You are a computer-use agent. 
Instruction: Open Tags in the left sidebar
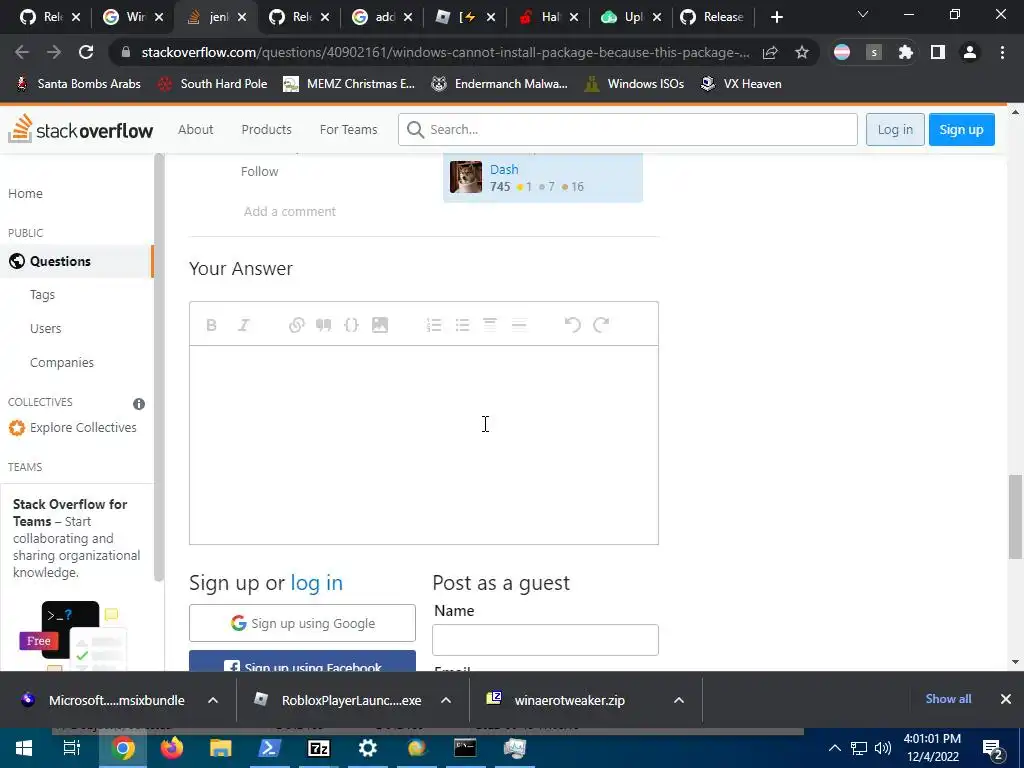point(42,295)
